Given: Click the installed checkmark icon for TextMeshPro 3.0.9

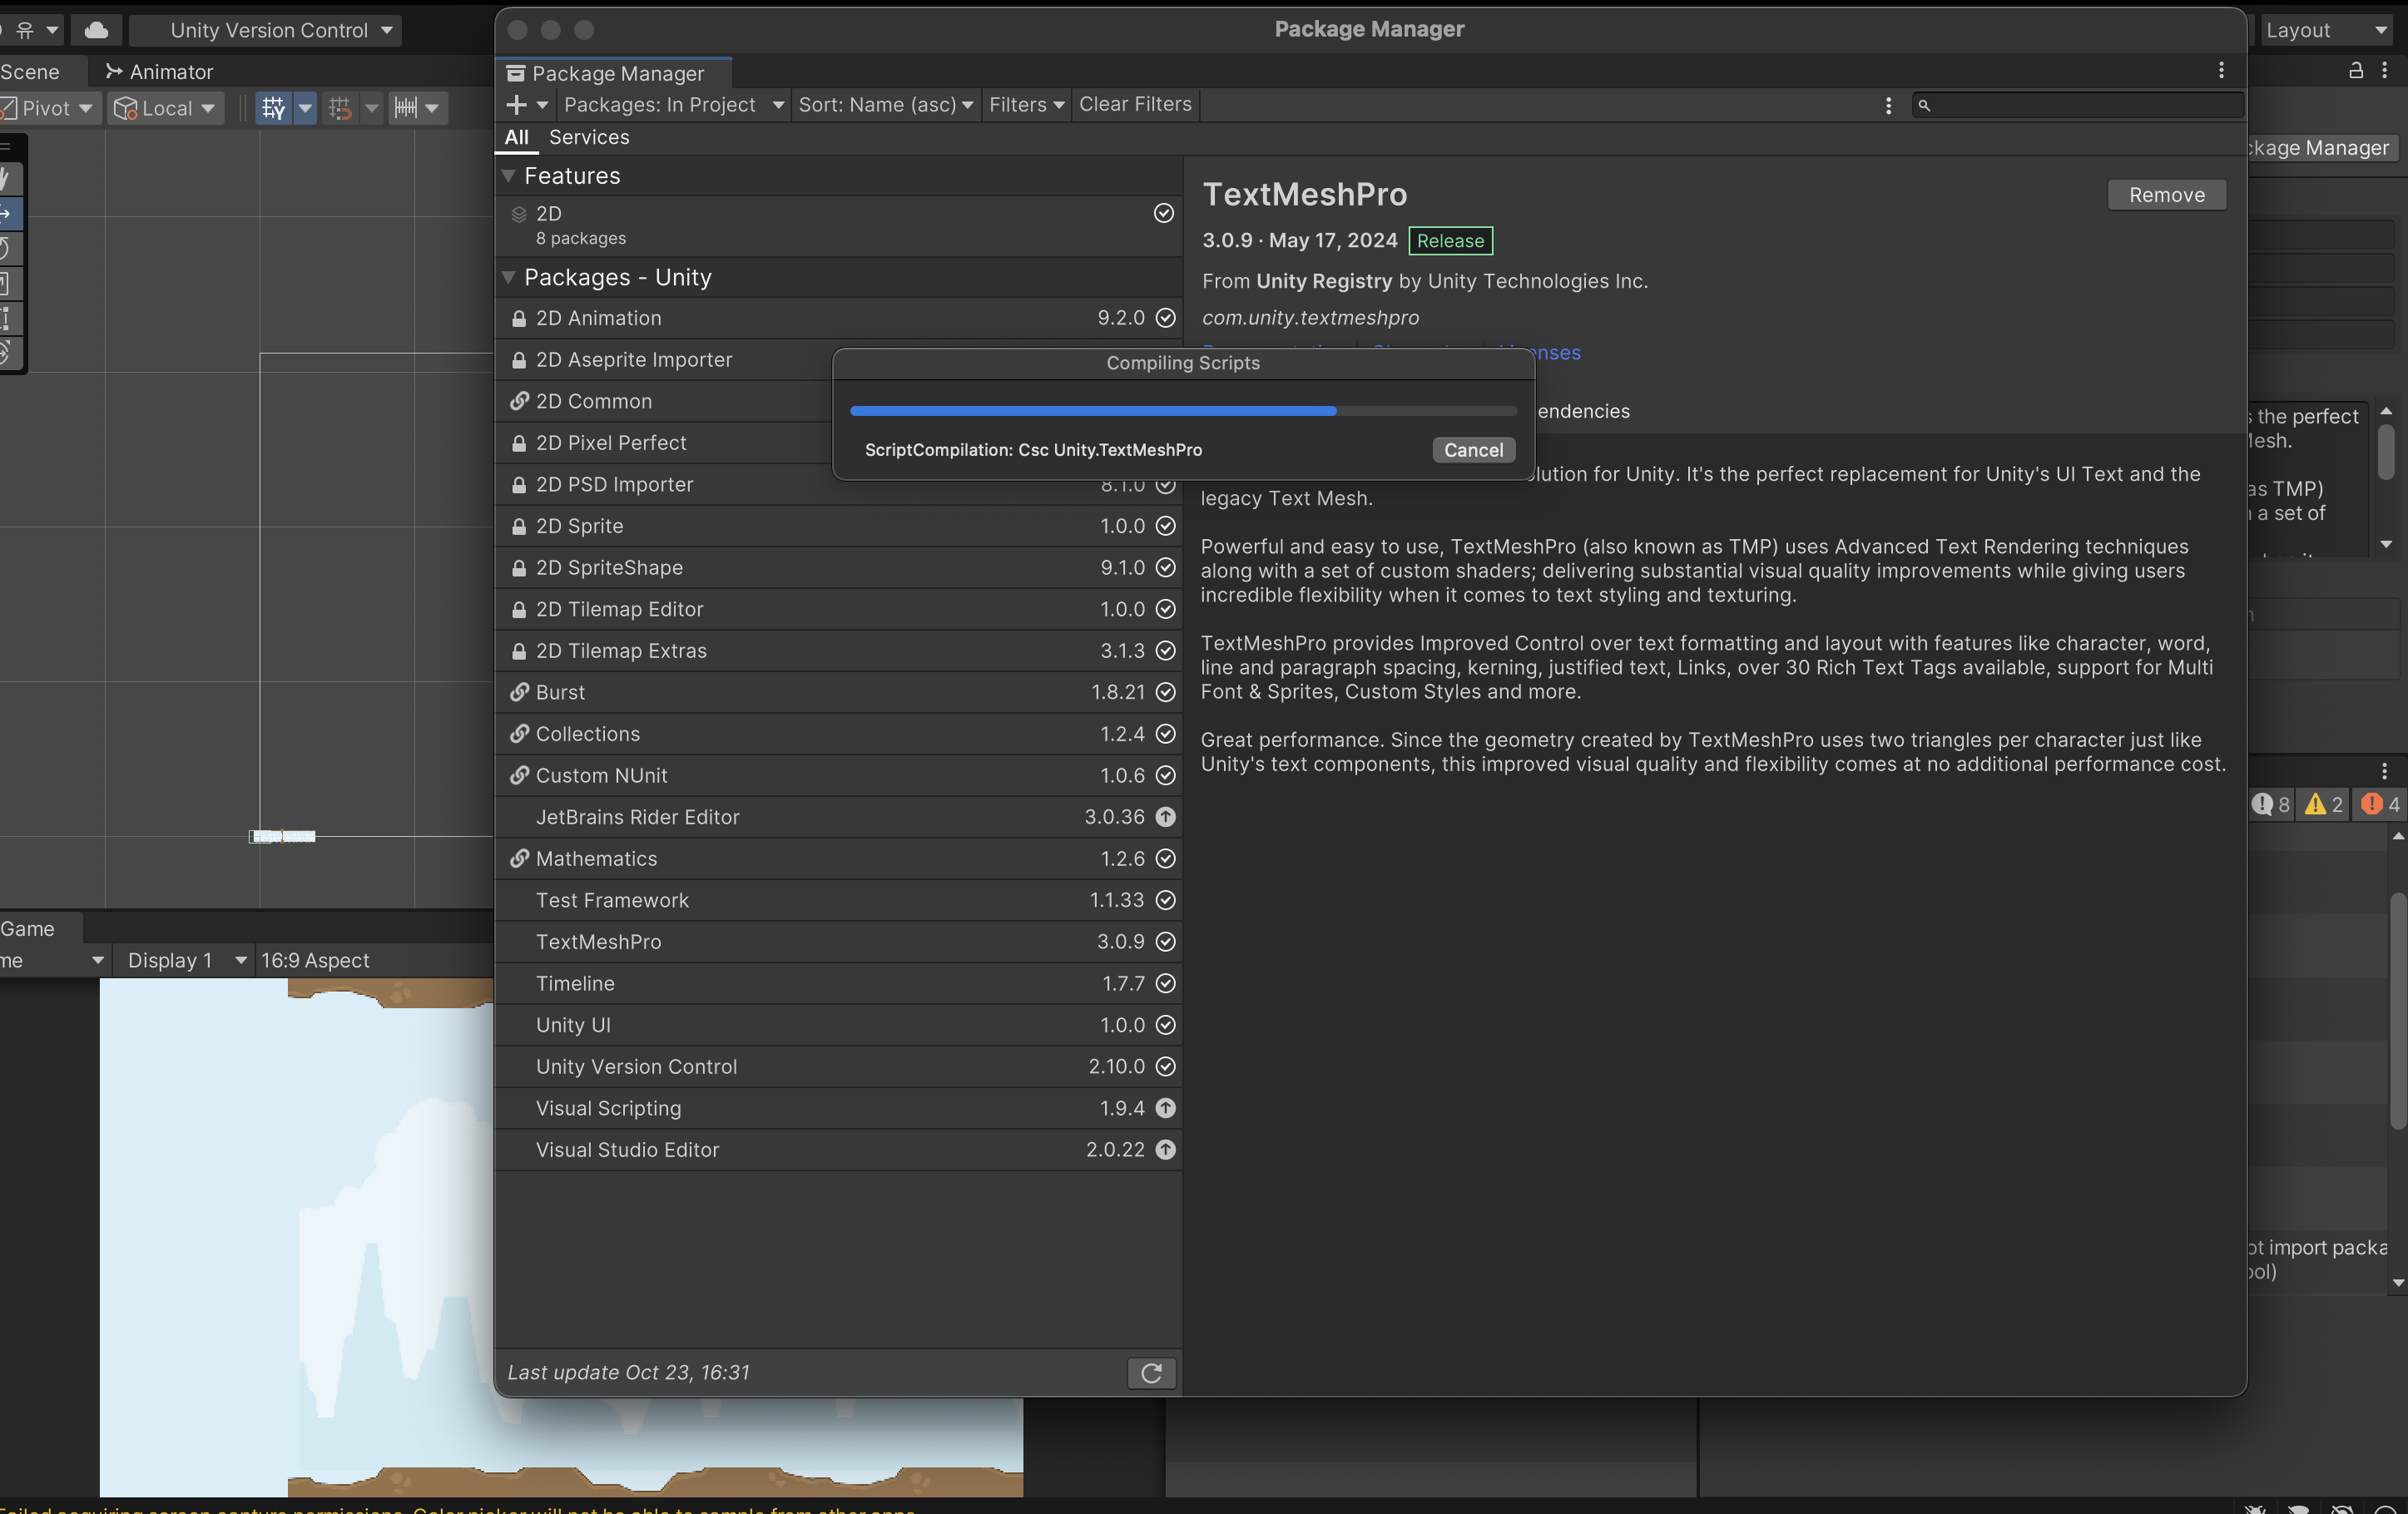Looking at the screenshot, I should (x=1165, y=942).
